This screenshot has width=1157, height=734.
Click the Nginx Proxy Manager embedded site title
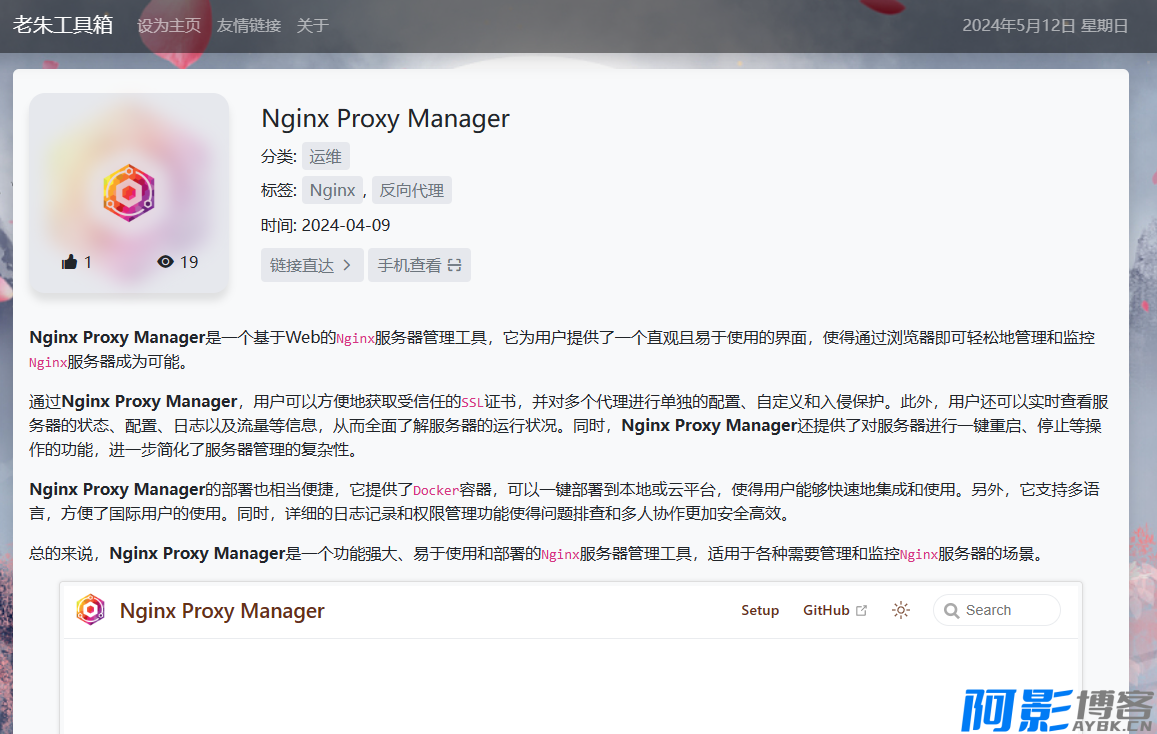(222, 611)
